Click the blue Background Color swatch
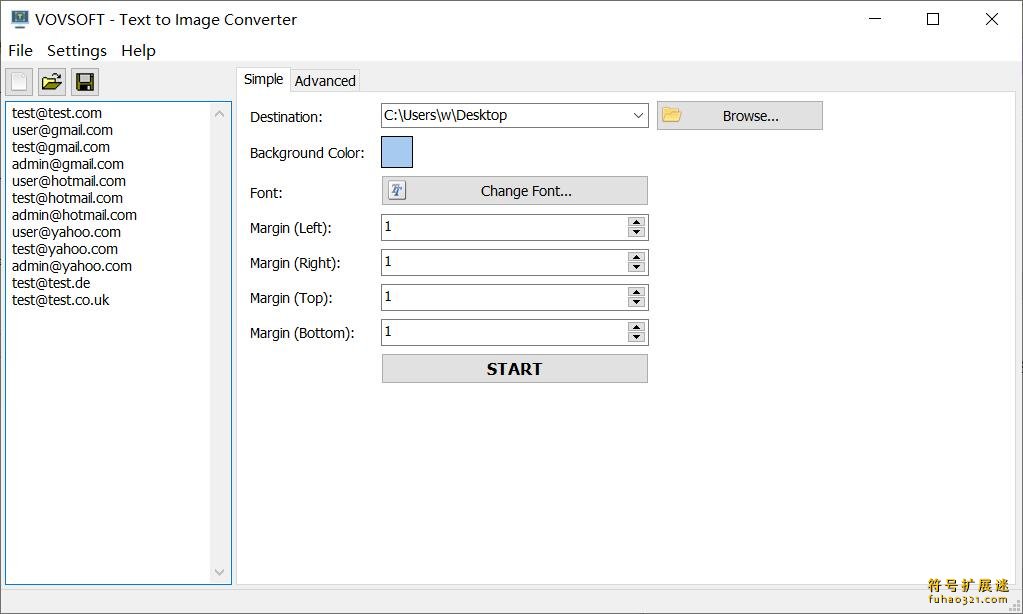 pos(396,152)
